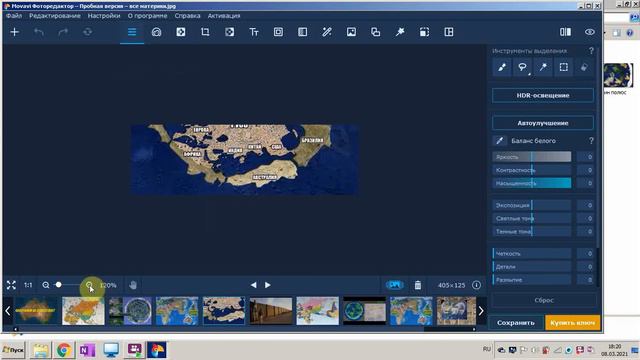This screenshot has width=640, height=360.
Task: Click the Четкость sharpness slider
Action: [x=532, y=253]
